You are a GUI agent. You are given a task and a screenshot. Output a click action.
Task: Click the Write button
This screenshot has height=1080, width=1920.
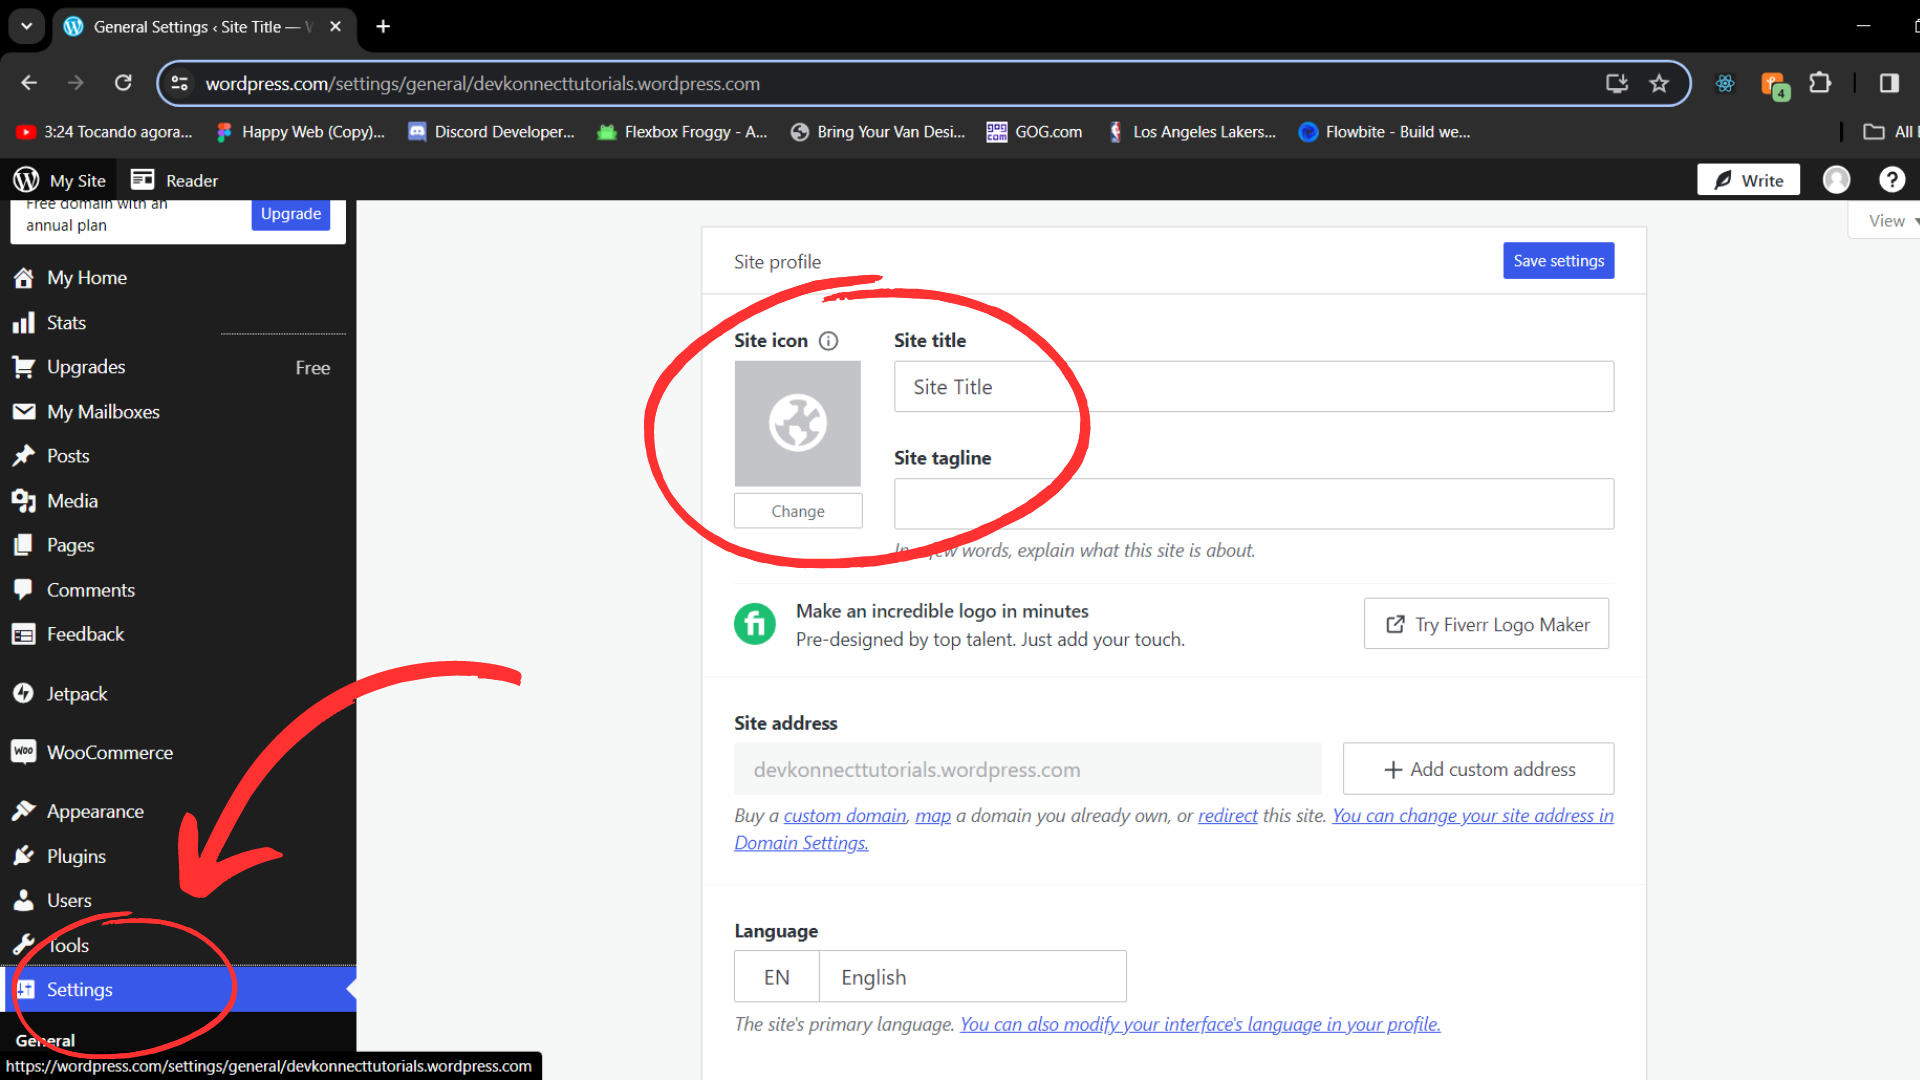(1748, 180)
